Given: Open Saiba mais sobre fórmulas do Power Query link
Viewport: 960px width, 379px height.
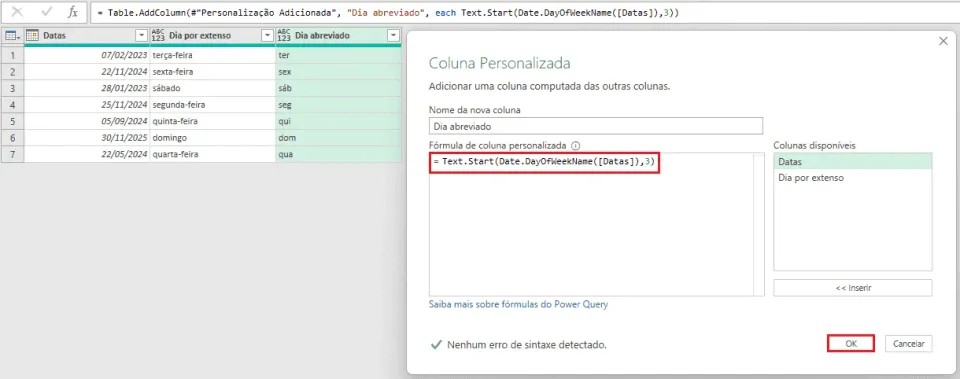Looking at the screenshot, I should pyautogui.click(x=519, y=304).
